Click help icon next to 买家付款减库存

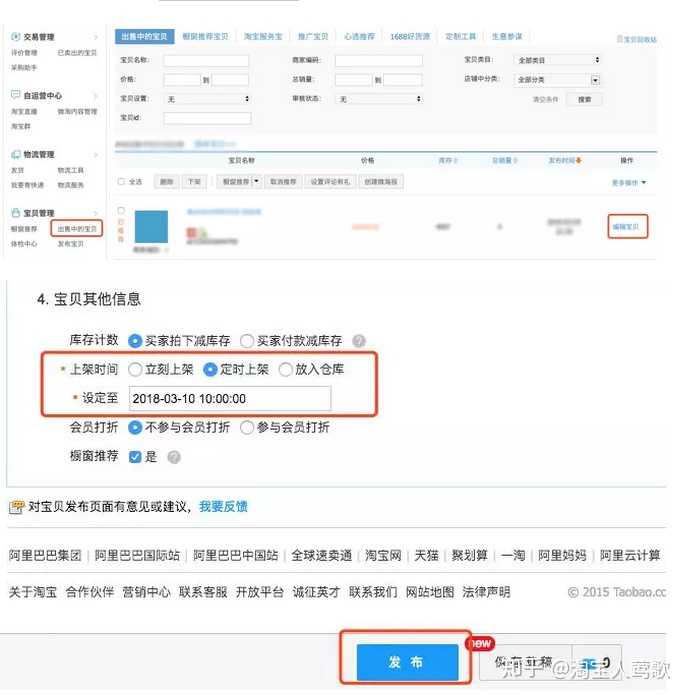[359, 341]
